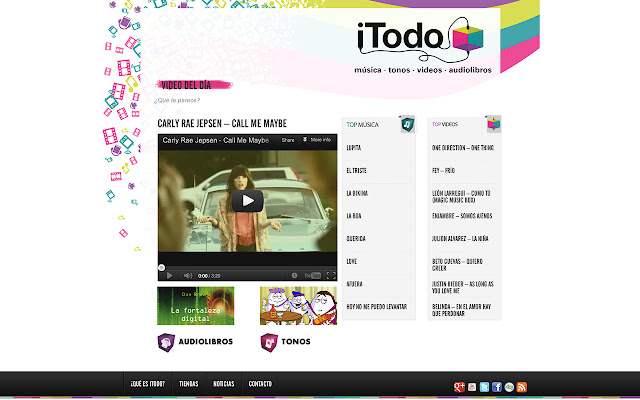Open El Triste in Top Música

pos(356,171)
